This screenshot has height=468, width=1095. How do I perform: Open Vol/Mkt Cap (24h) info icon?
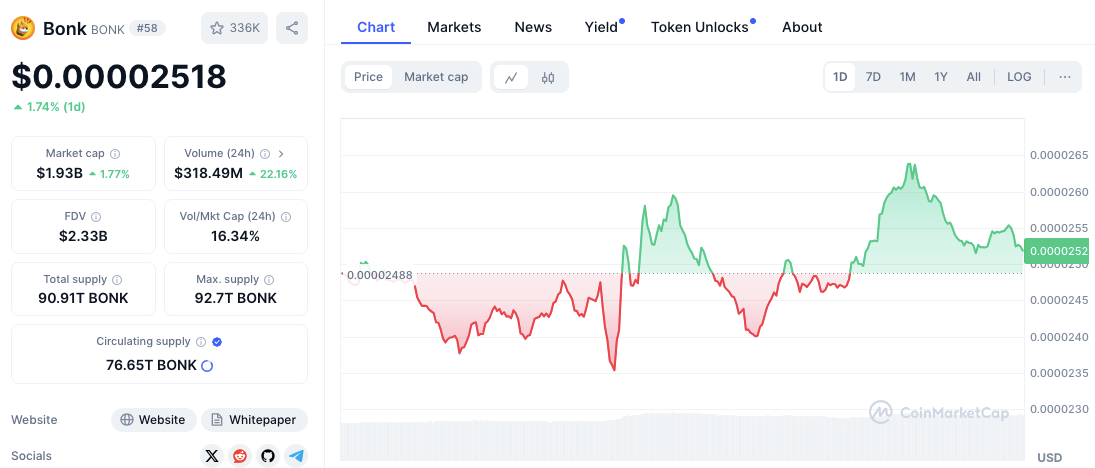tap(286, 217)
